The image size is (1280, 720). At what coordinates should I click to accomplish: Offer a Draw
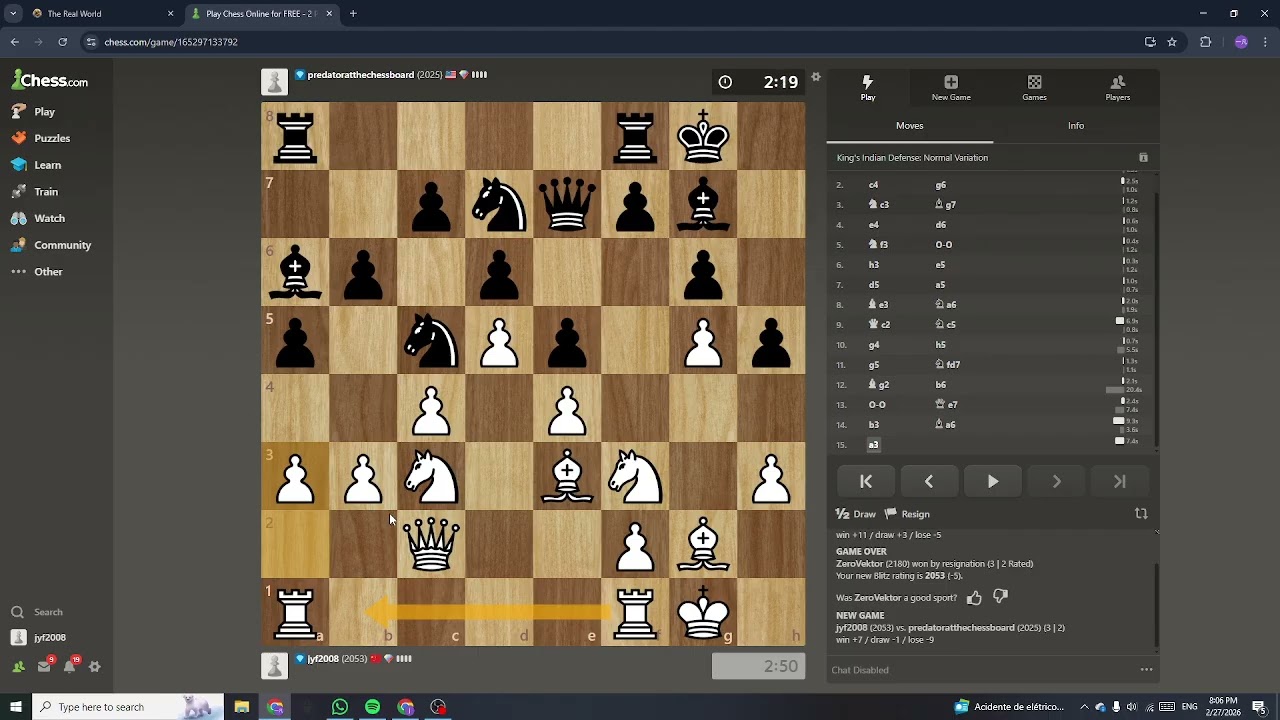point(856,514)
